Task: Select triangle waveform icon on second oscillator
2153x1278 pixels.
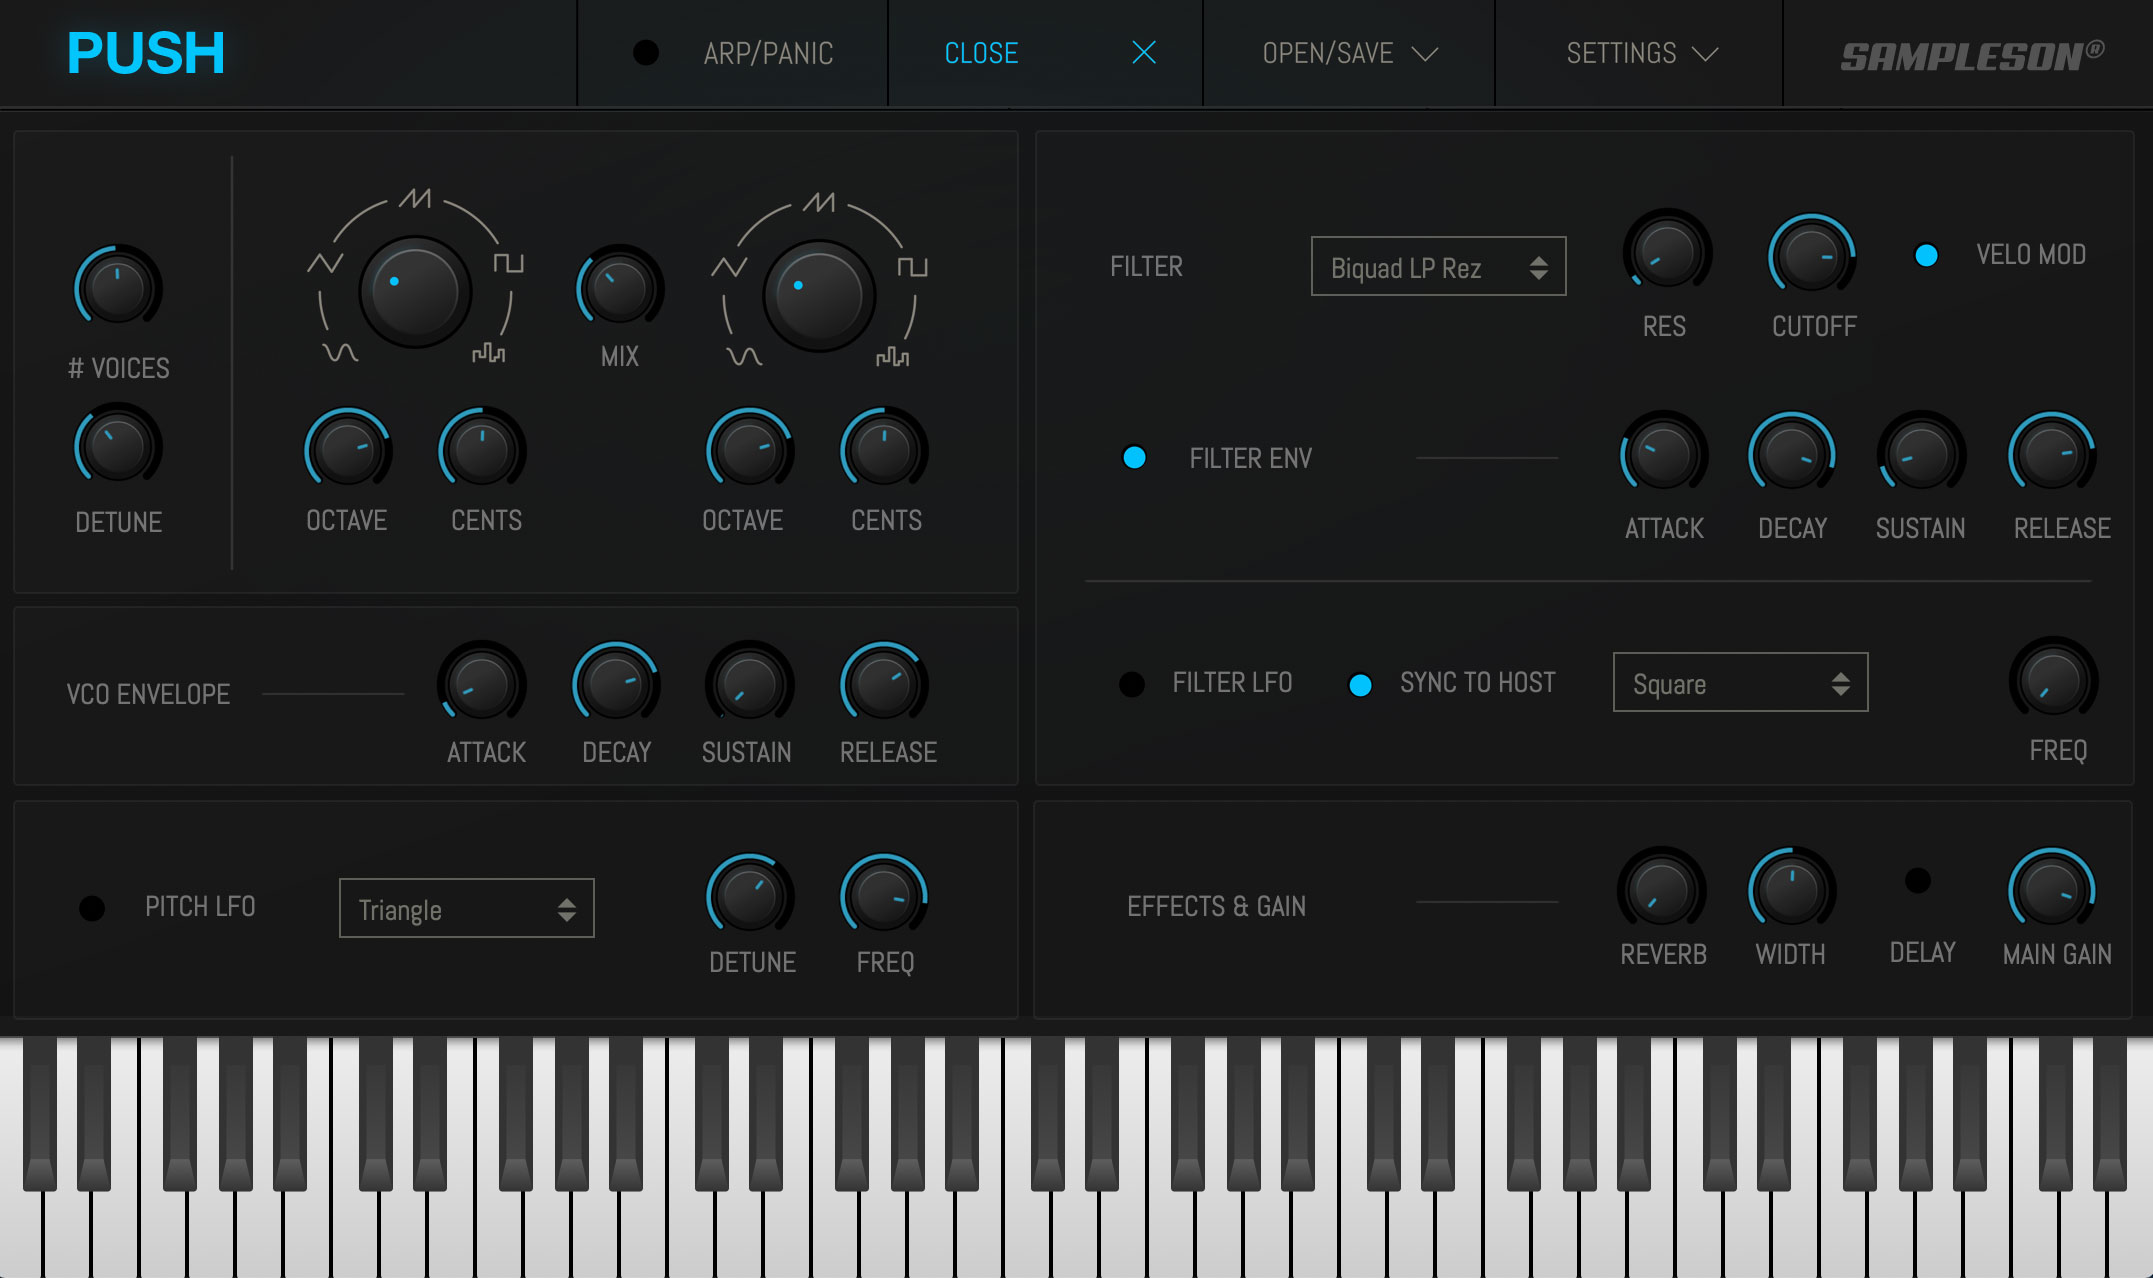Action: 729,267
